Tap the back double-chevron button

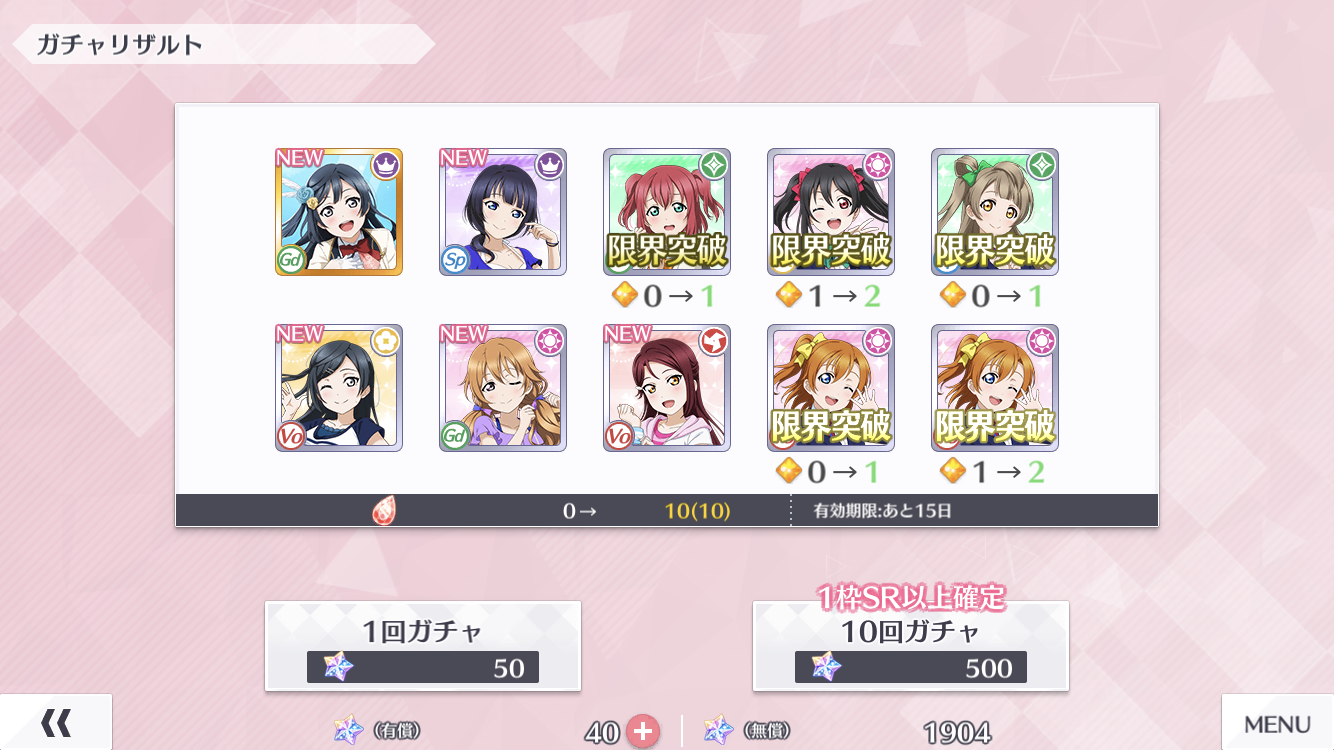point(56,722)
